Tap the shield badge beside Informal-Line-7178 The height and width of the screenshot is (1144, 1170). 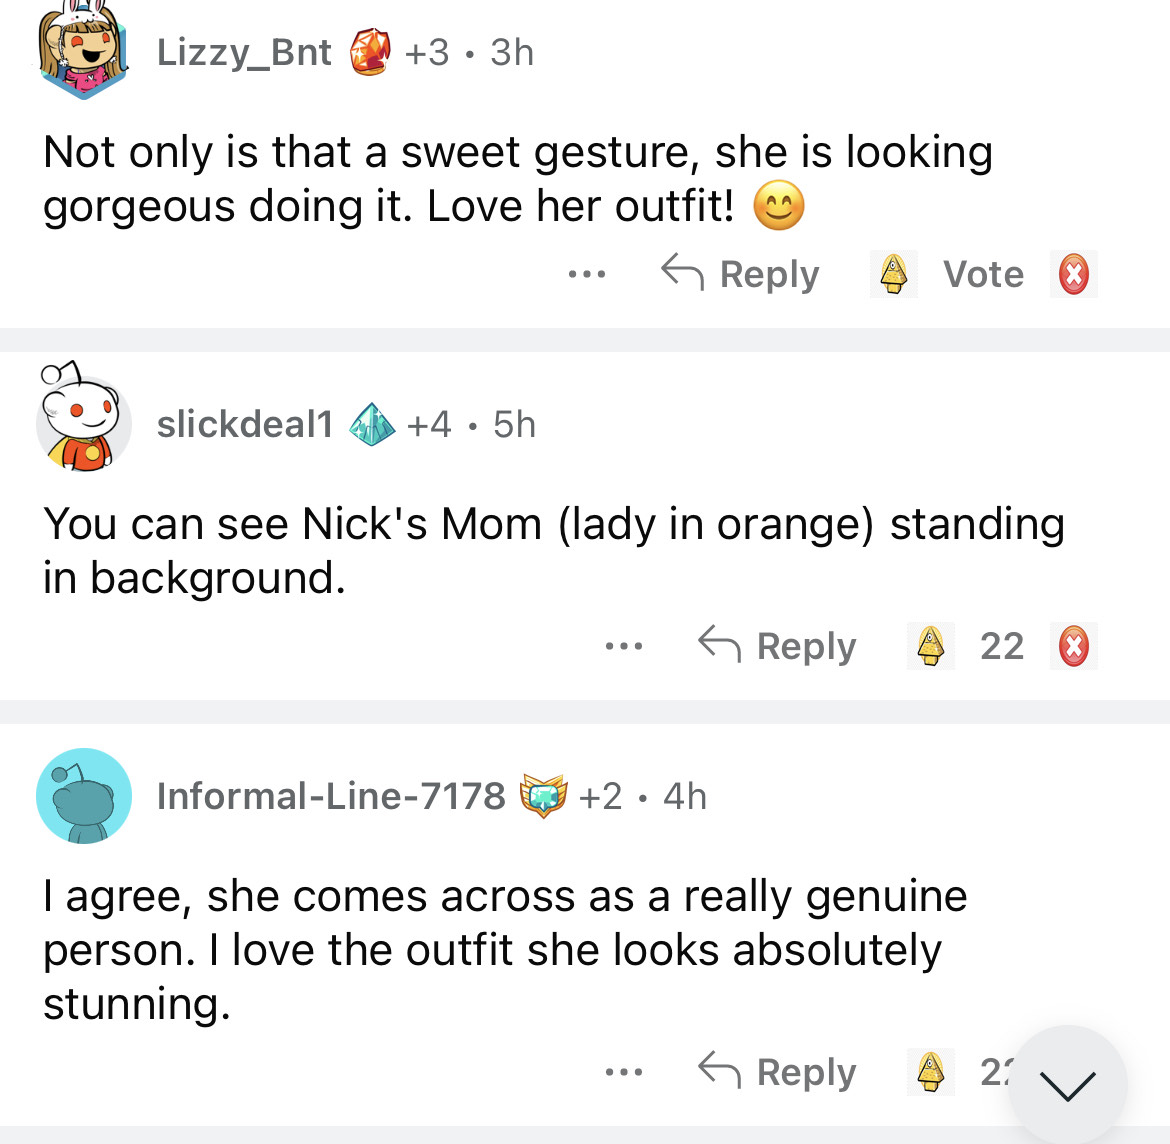543,797
